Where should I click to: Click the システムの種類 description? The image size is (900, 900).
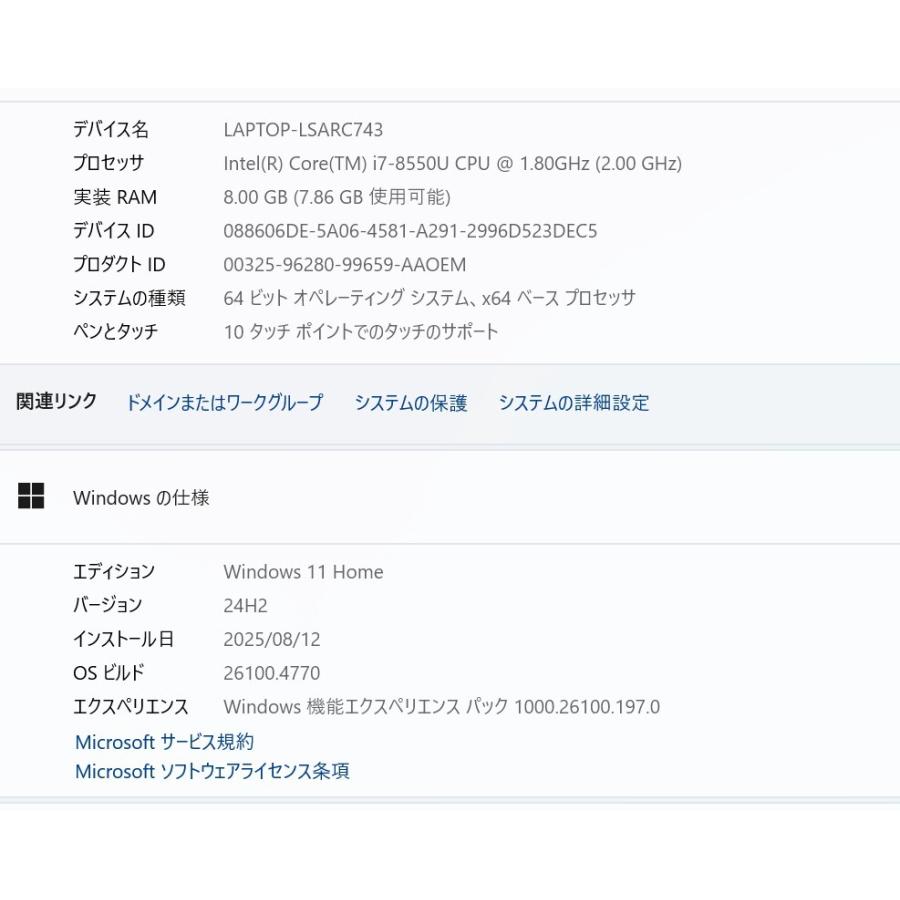(x=430, y=297)
